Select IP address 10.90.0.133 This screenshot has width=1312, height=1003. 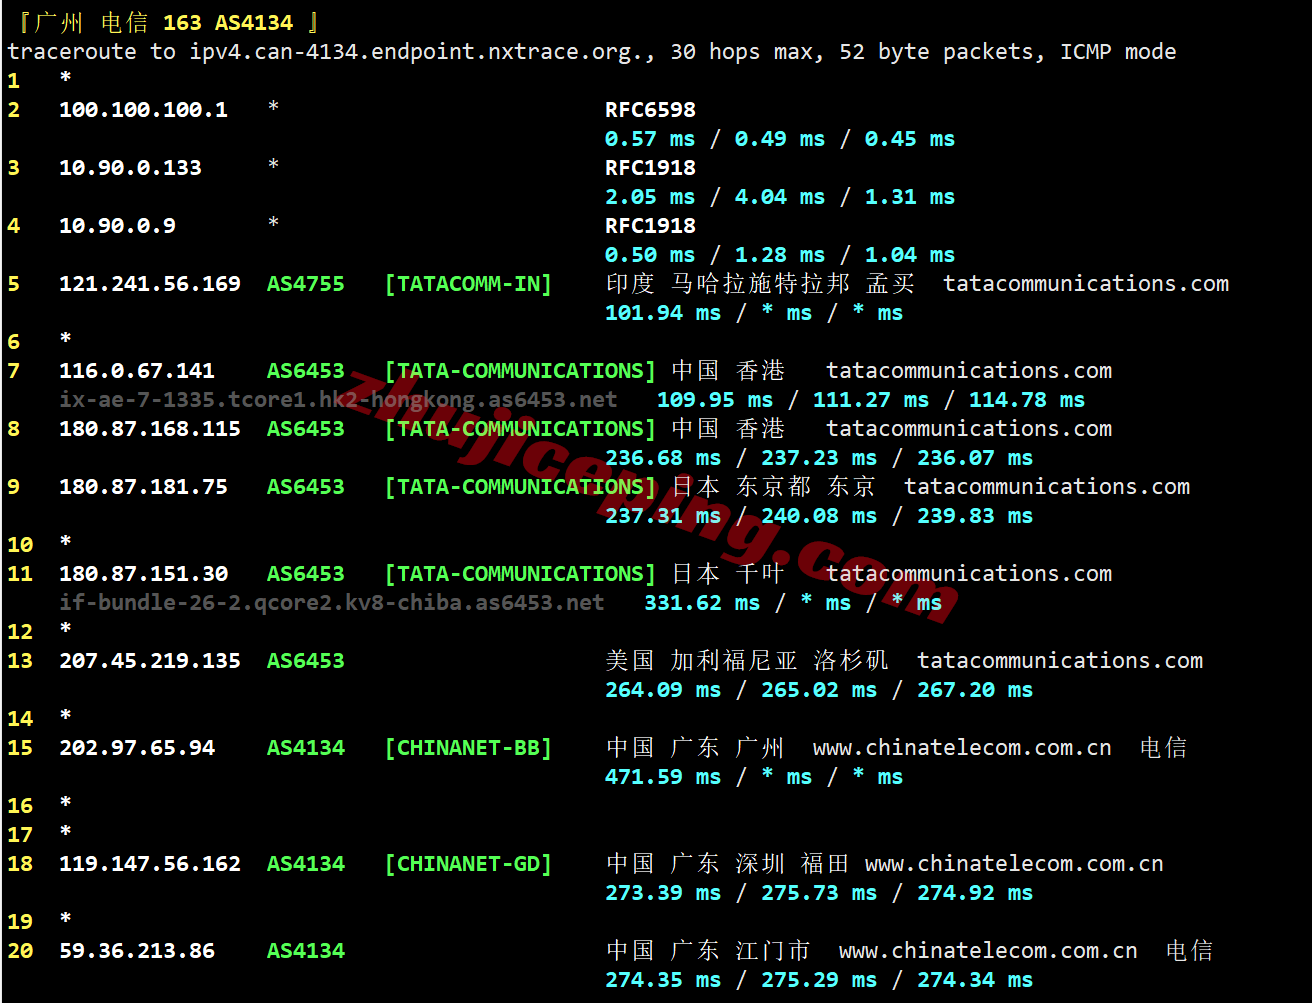point(130,168)
